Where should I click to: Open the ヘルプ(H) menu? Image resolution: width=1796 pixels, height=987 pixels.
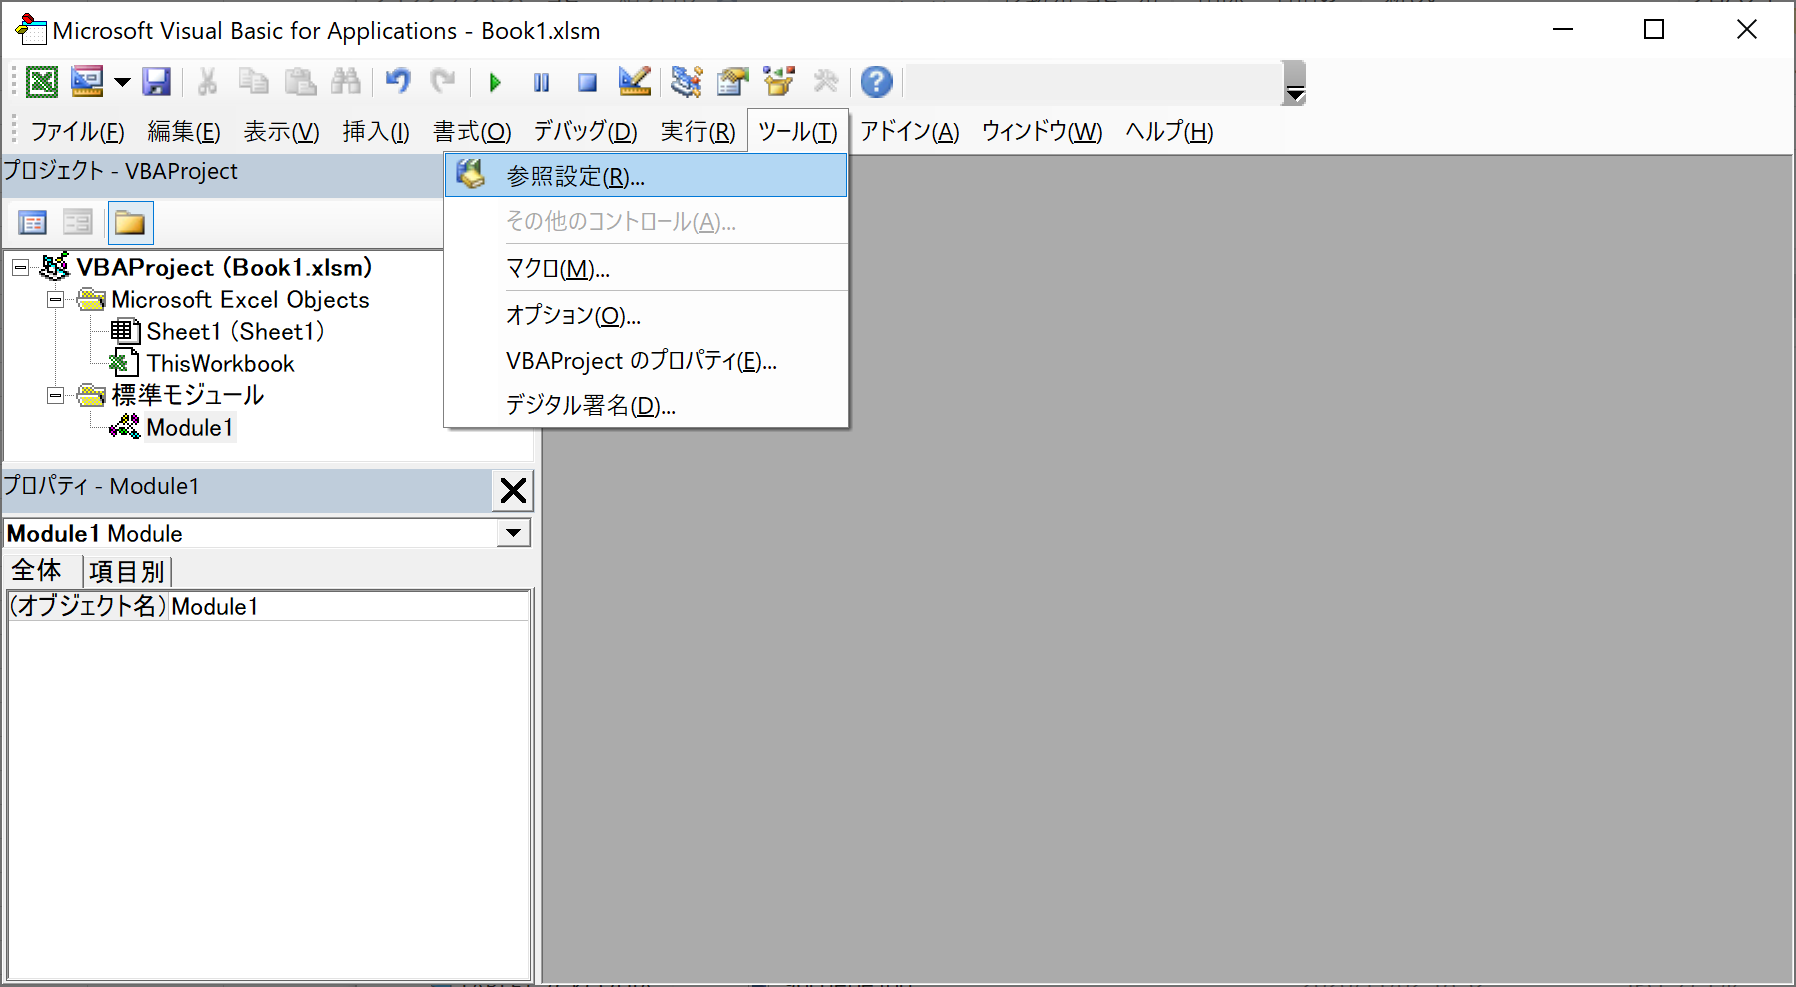[1169, 132]
